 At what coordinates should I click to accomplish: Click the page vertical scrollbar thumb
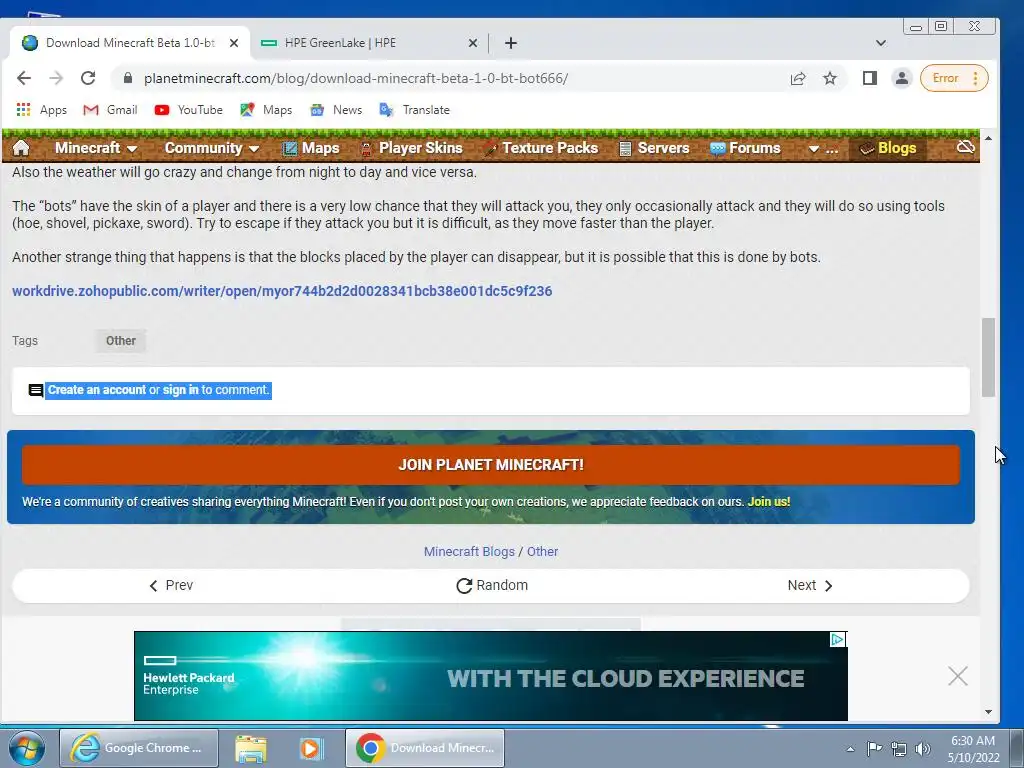click(988, 357)
